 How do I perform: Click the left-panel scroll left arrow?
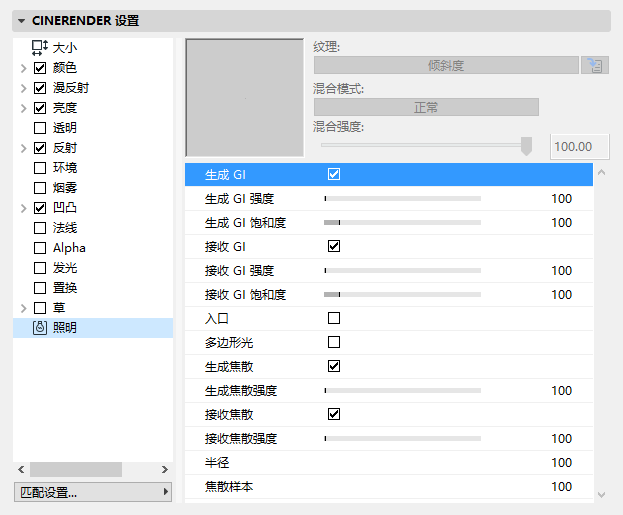(x=21, y=469)
